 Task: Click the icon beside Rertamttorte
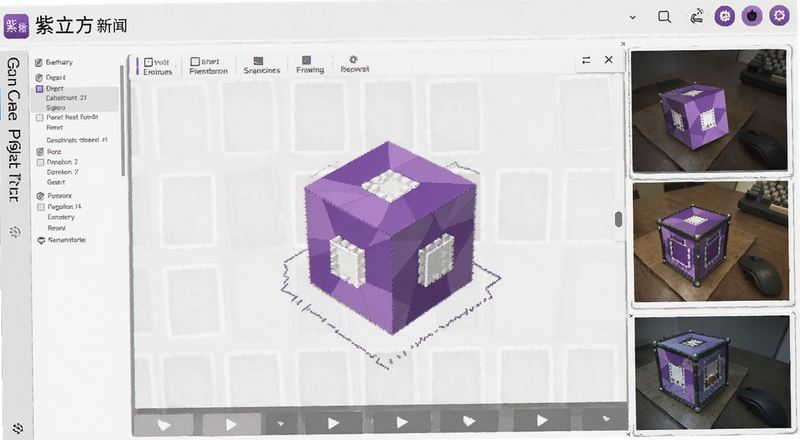[x=41, y=240]
